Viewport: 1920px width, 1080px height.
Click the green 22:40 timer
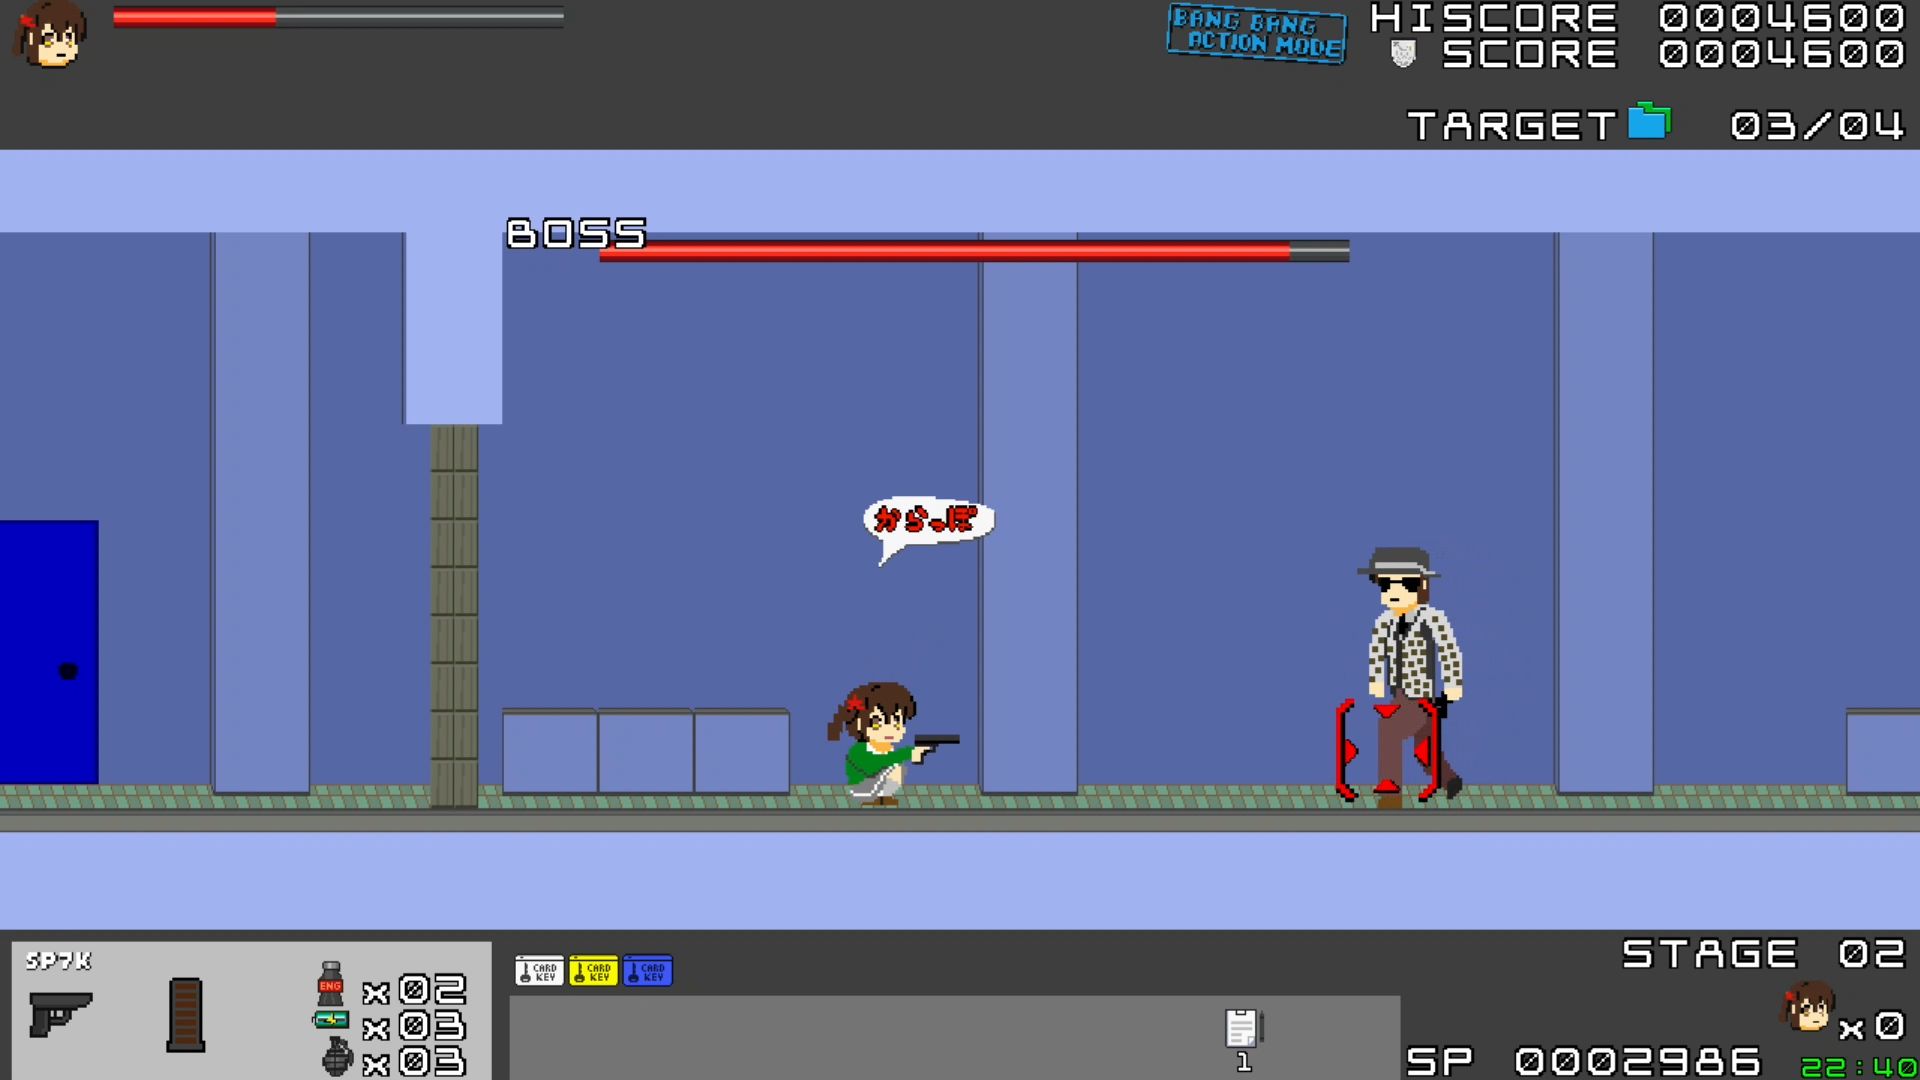coord(1859,1067)
